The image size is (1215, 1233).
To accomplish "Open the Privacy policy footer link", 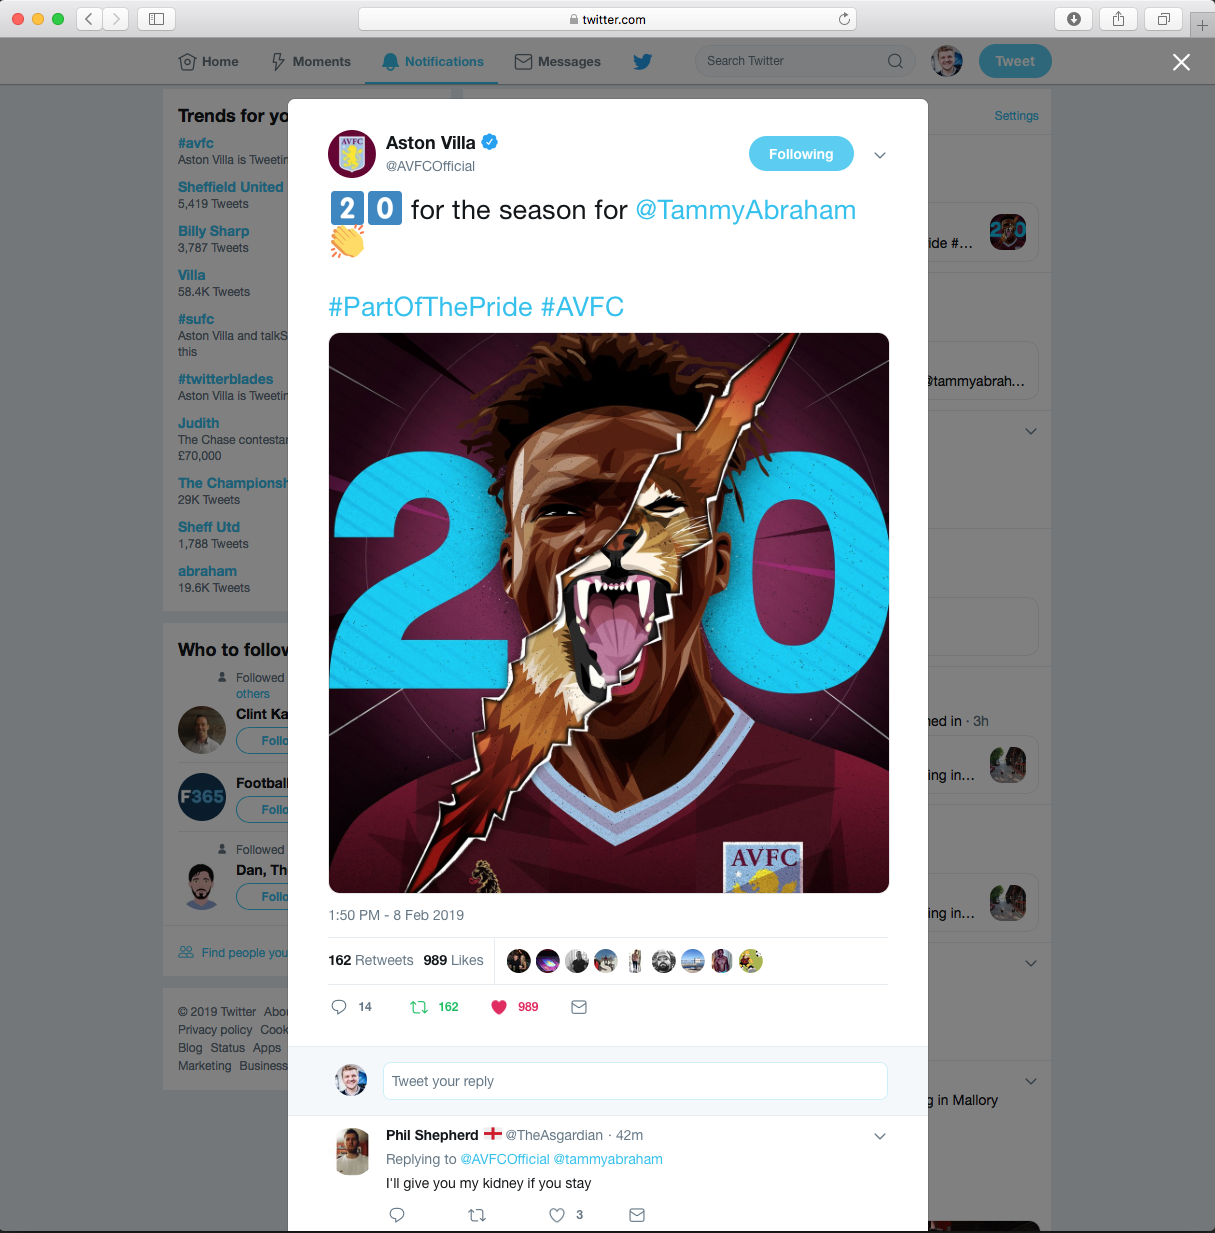I will [215, 1030].
